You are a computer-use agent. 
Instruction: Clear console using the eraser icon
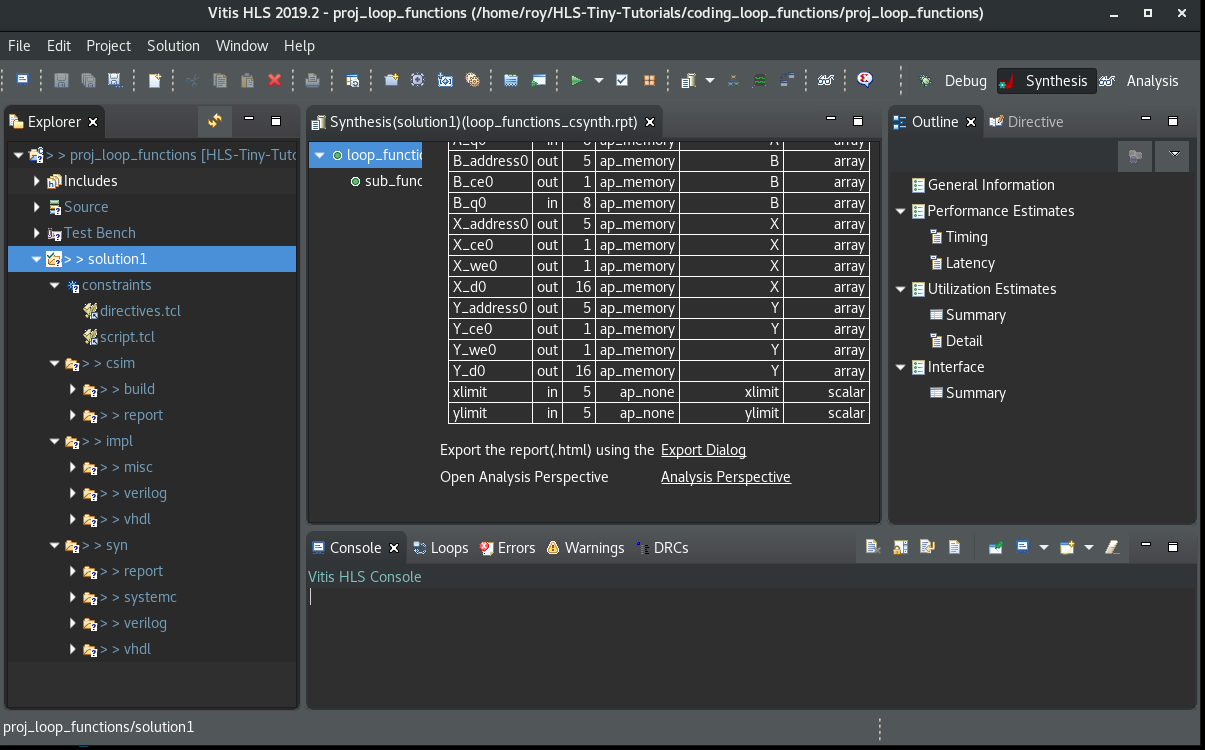click(1112, 547)
